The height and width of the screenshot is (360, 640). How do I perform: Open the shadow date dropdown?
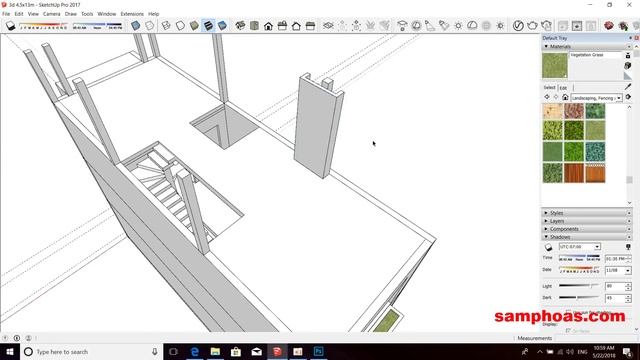coord(628,271)
